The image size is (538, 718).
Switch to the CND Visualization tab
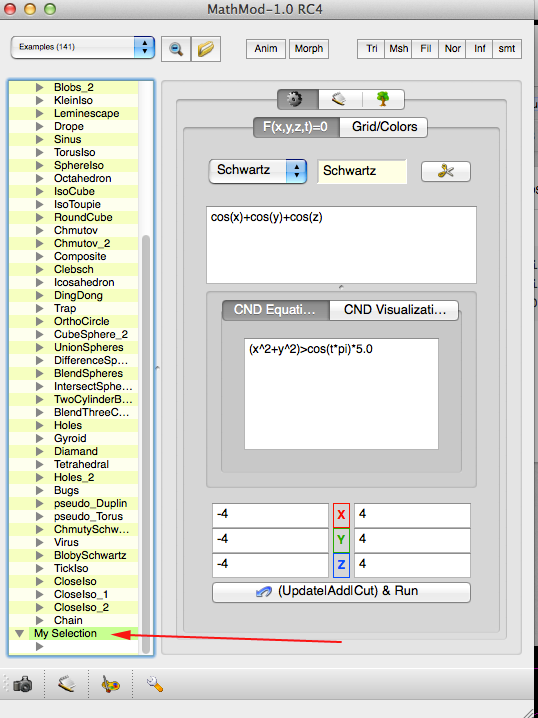(394, 310)
